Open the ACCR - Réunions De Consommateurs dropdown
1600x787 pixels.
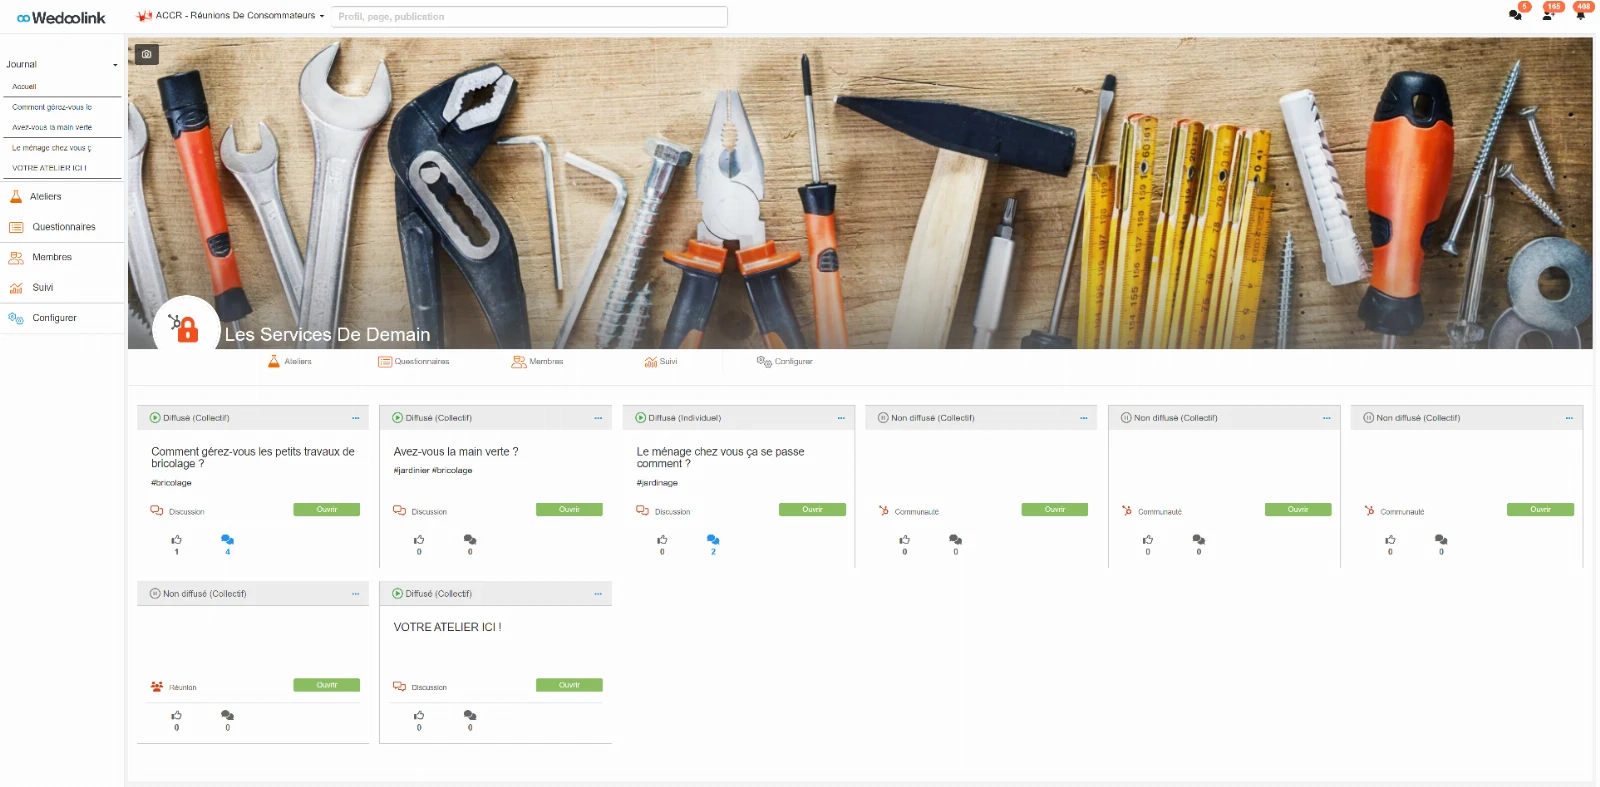click(x=231, y=16)
